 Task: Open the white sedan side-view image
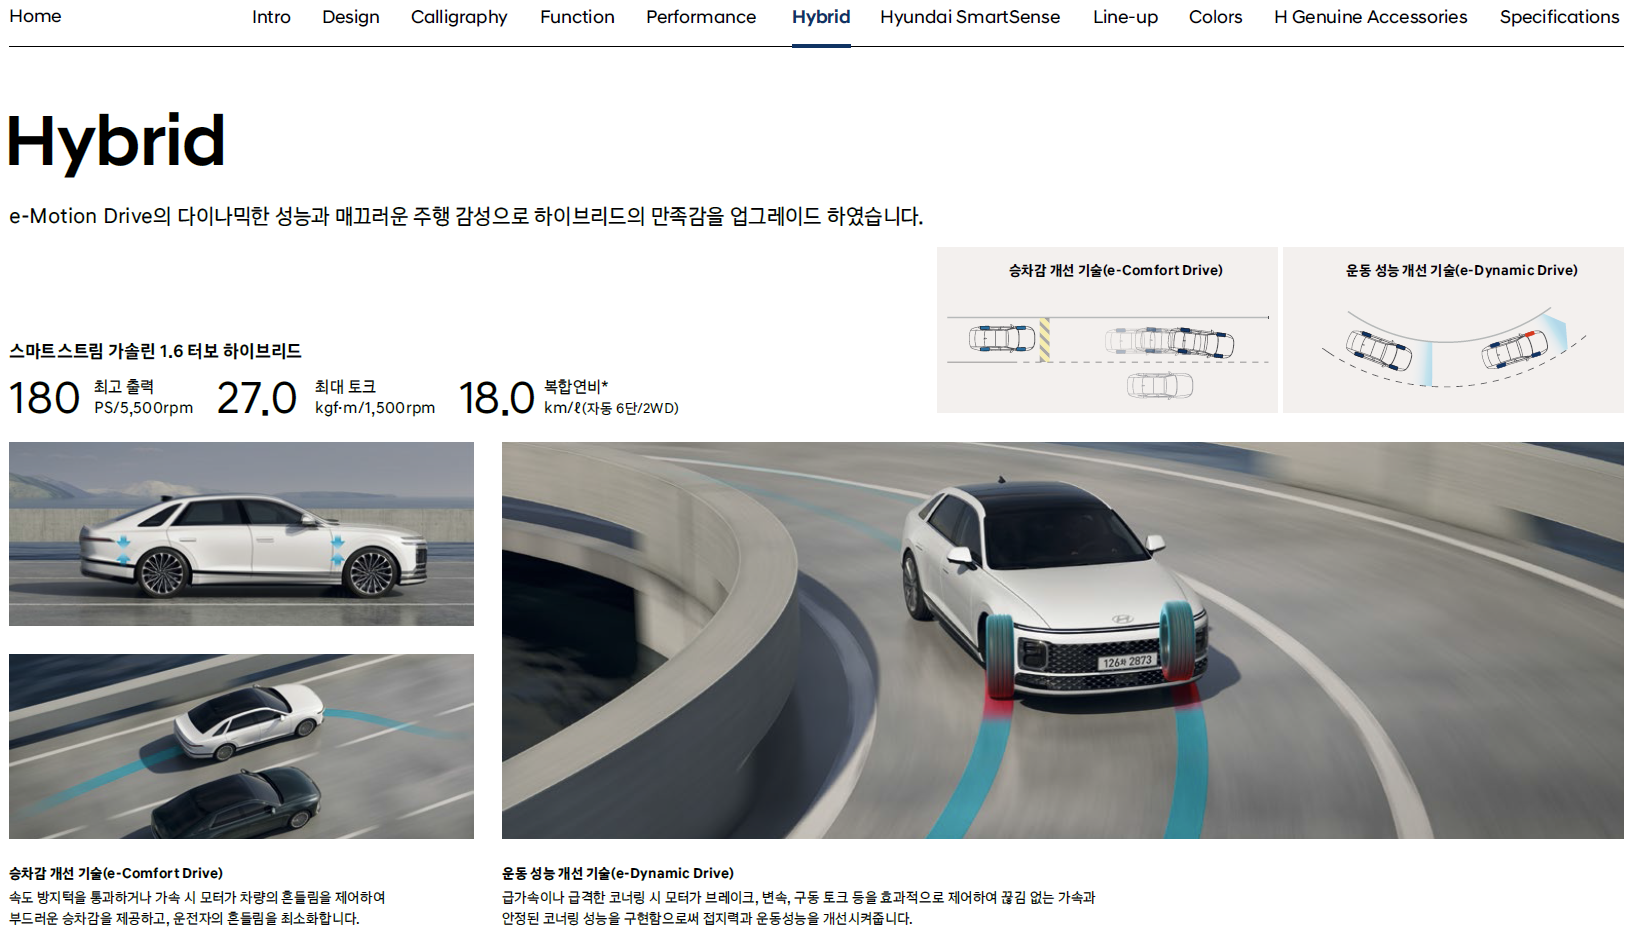[x=241, y=534]
